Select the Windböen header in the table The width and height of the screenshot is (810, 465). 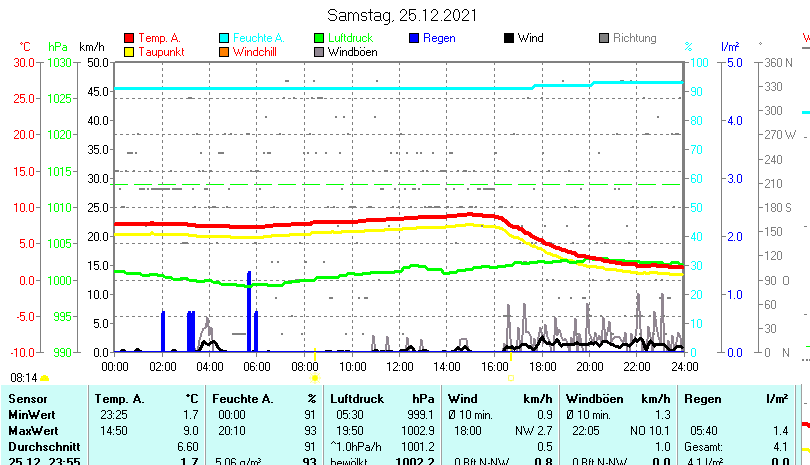click(x=594, y=398)
